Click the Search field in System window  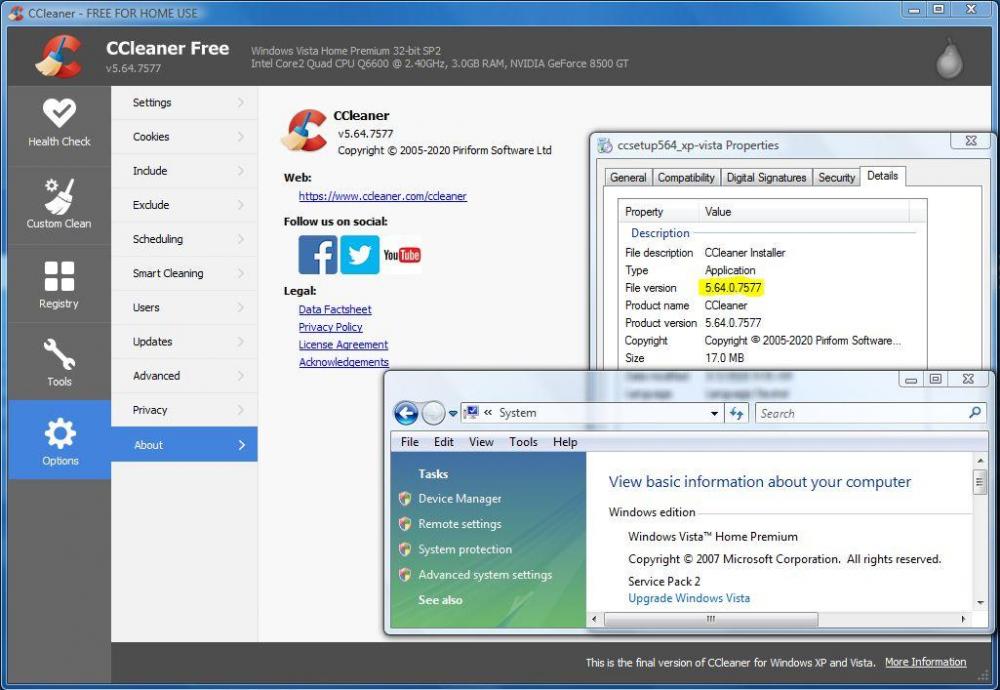(860, 413)
